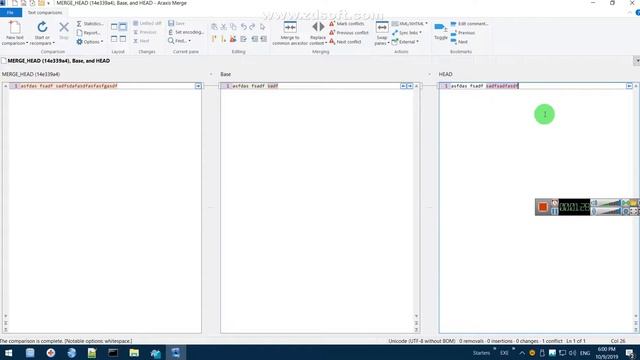Open the Find dropdown
This screenshot has width=640, height=360.
[x=179, y=41]
